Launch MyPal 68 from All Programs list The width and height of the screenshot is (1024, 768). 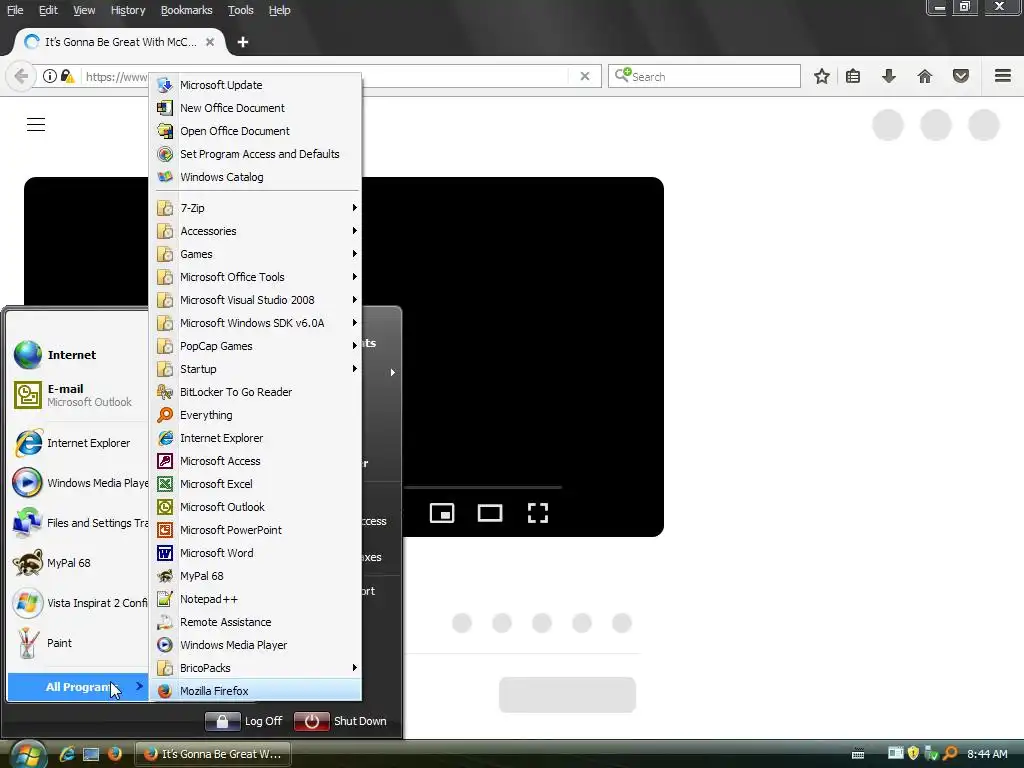[255, 576]
